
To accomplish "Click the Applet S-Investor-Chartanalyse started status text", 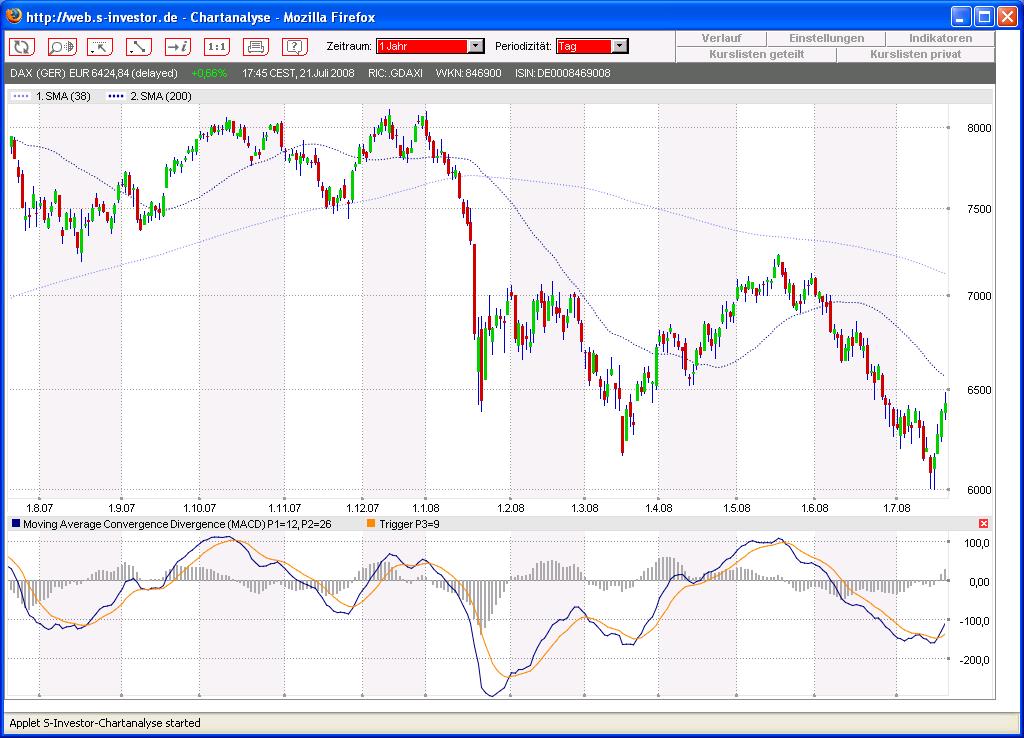I will (x=105, y=723).
